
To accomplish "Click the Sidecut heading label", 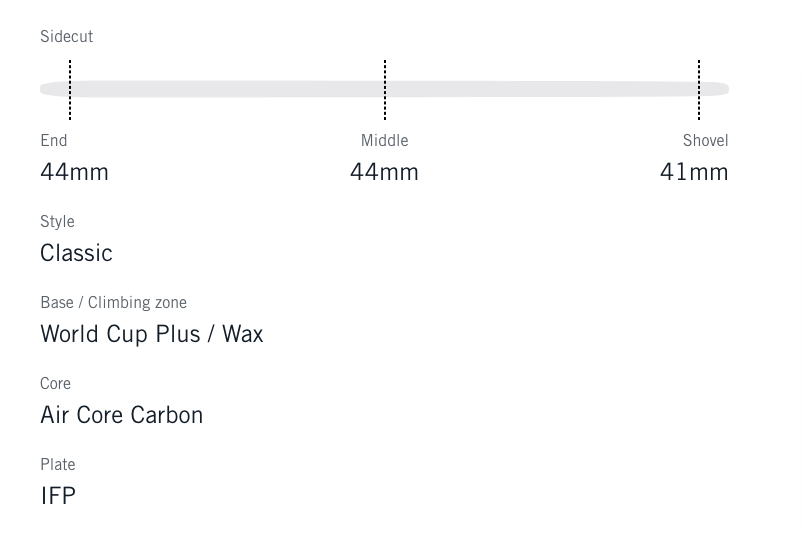I will [x=66, y=37].
